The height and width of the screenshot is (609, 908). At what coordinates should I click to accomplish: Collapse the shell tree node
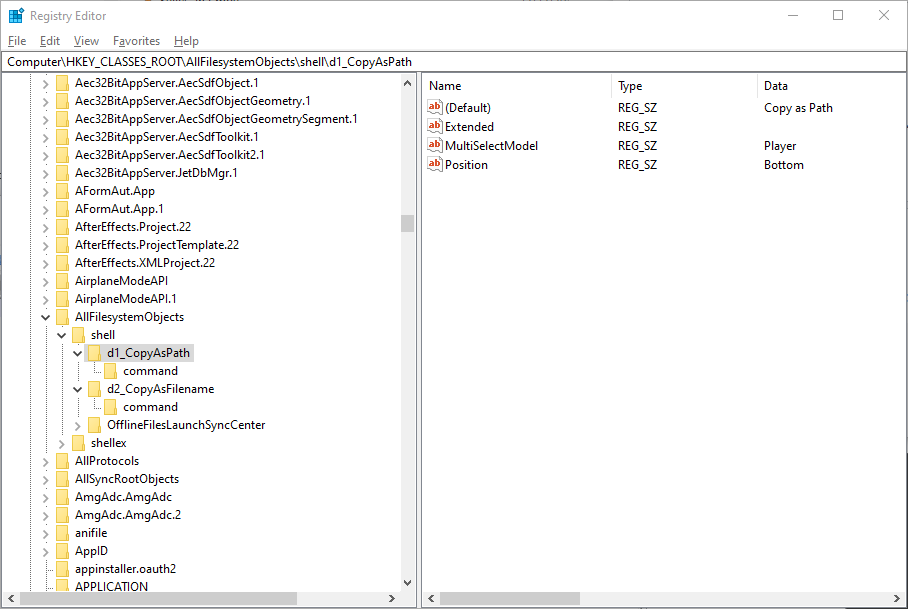[x=61, y=335]
